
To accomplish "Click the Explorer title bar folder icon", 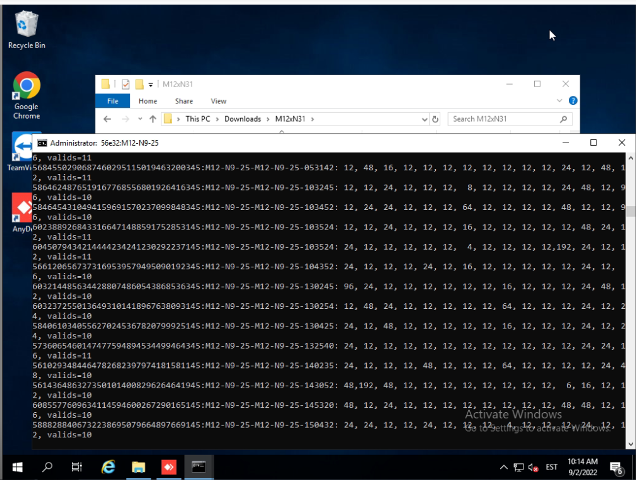I will [x=105, y=84].
